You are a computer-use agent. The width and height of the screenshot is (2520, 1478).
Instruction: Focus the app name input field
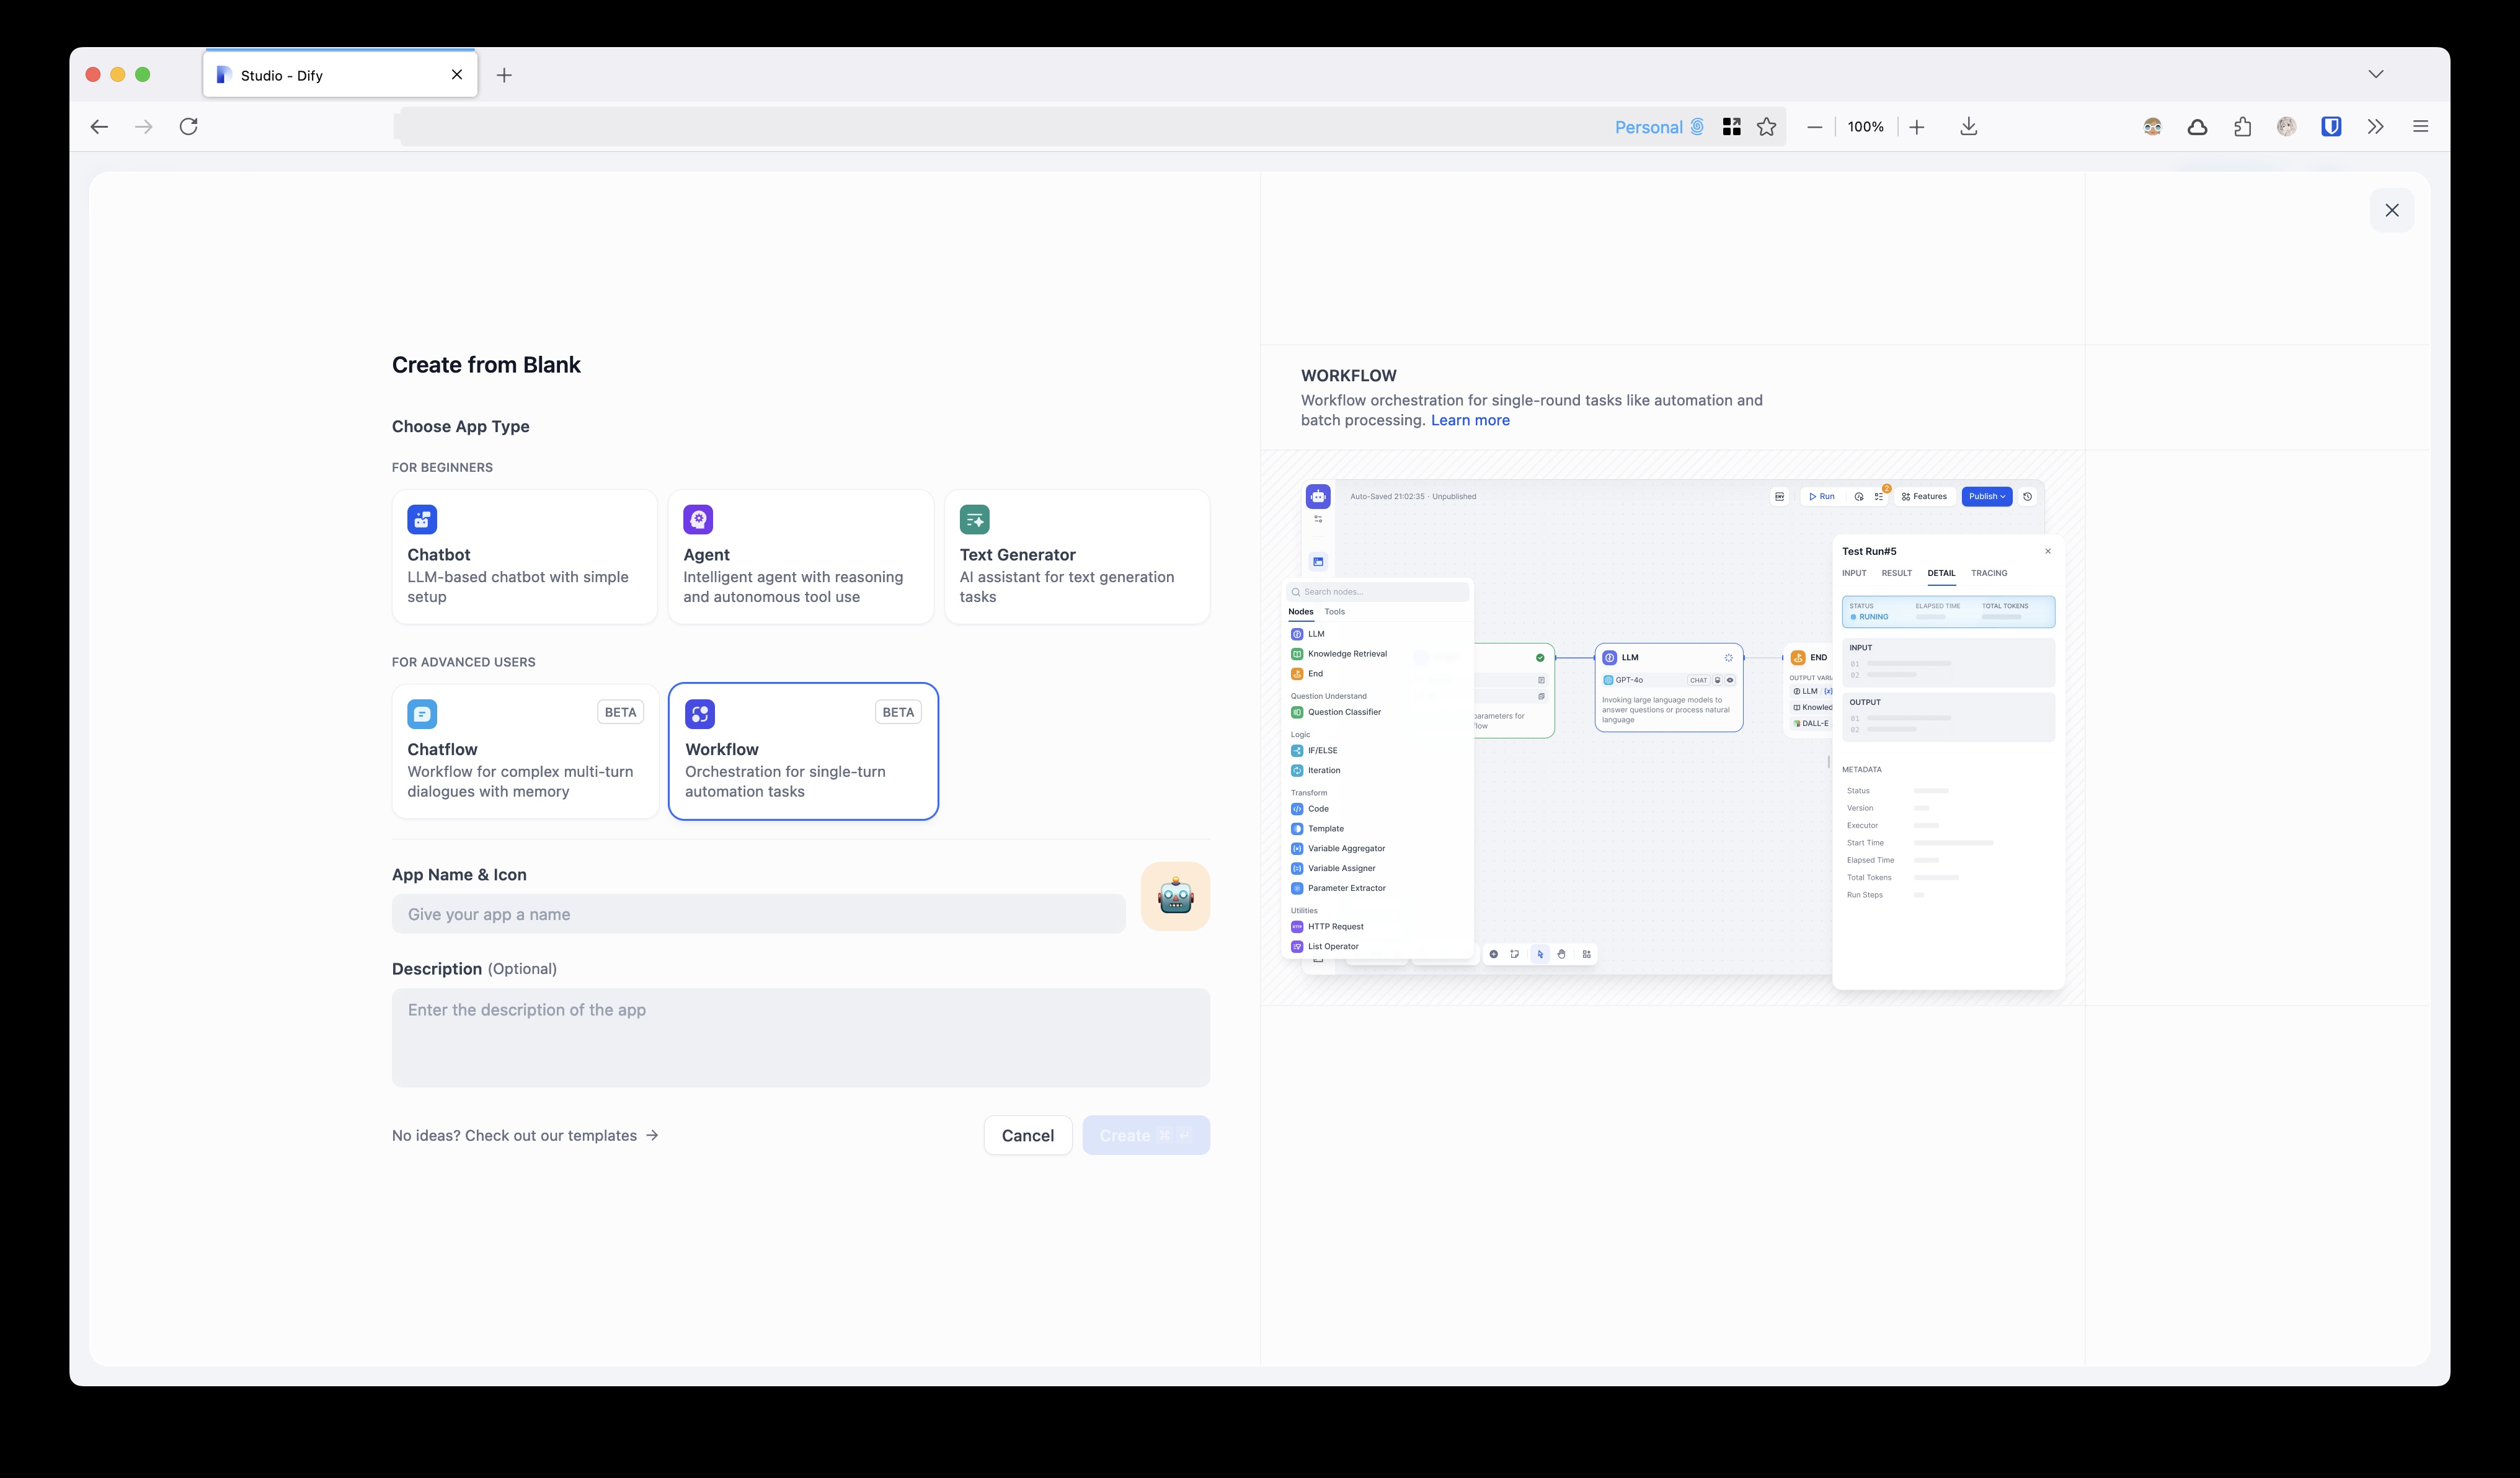click(x=758, y=914)
